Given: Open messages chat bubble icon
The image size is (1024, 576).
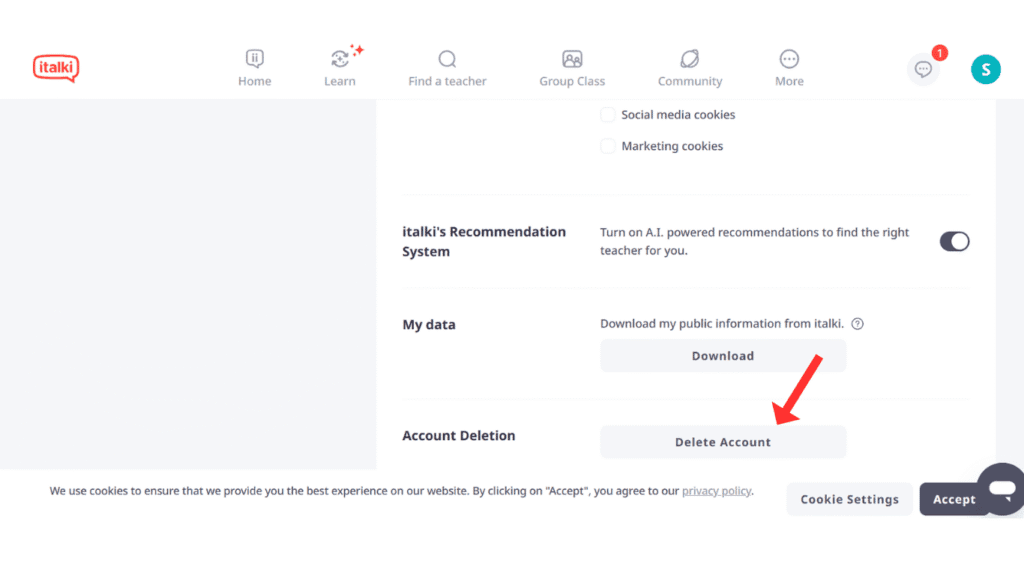Looking at the screenshot, I should click(x=923, y=69).
